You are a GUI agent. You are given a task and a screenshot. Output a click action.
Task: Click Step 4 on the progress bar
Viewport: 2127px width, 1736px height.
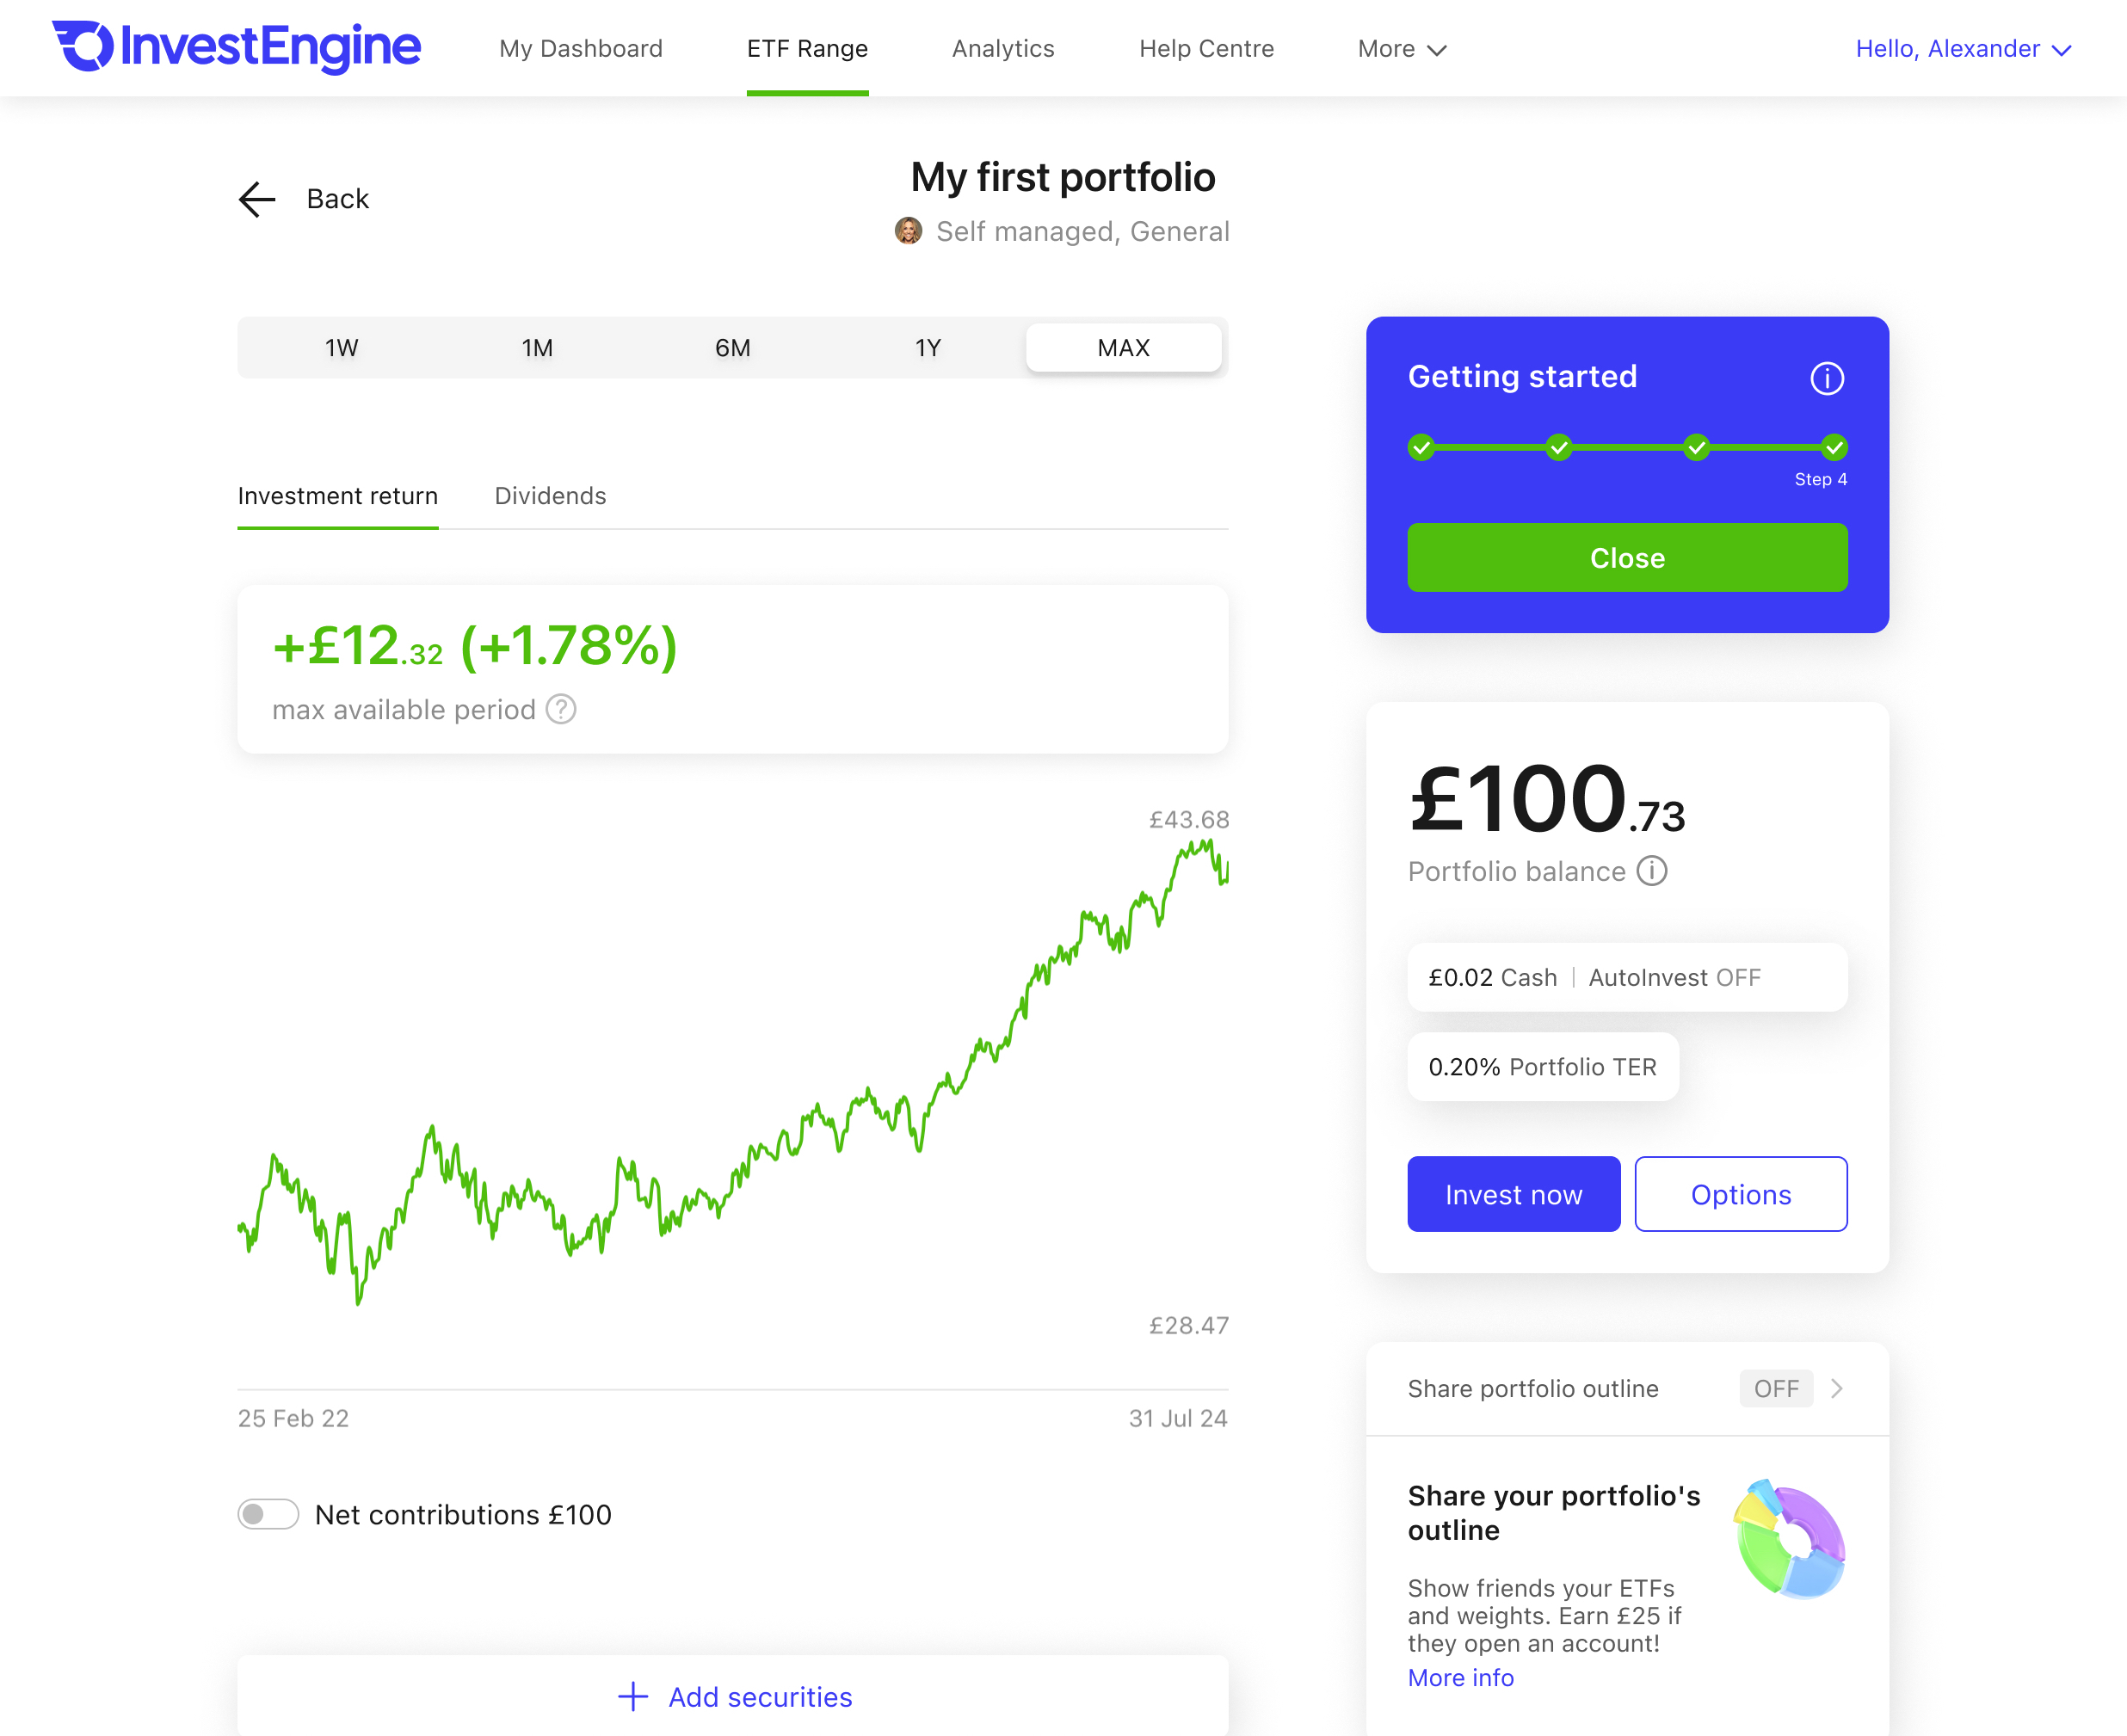pos(1833,449)
